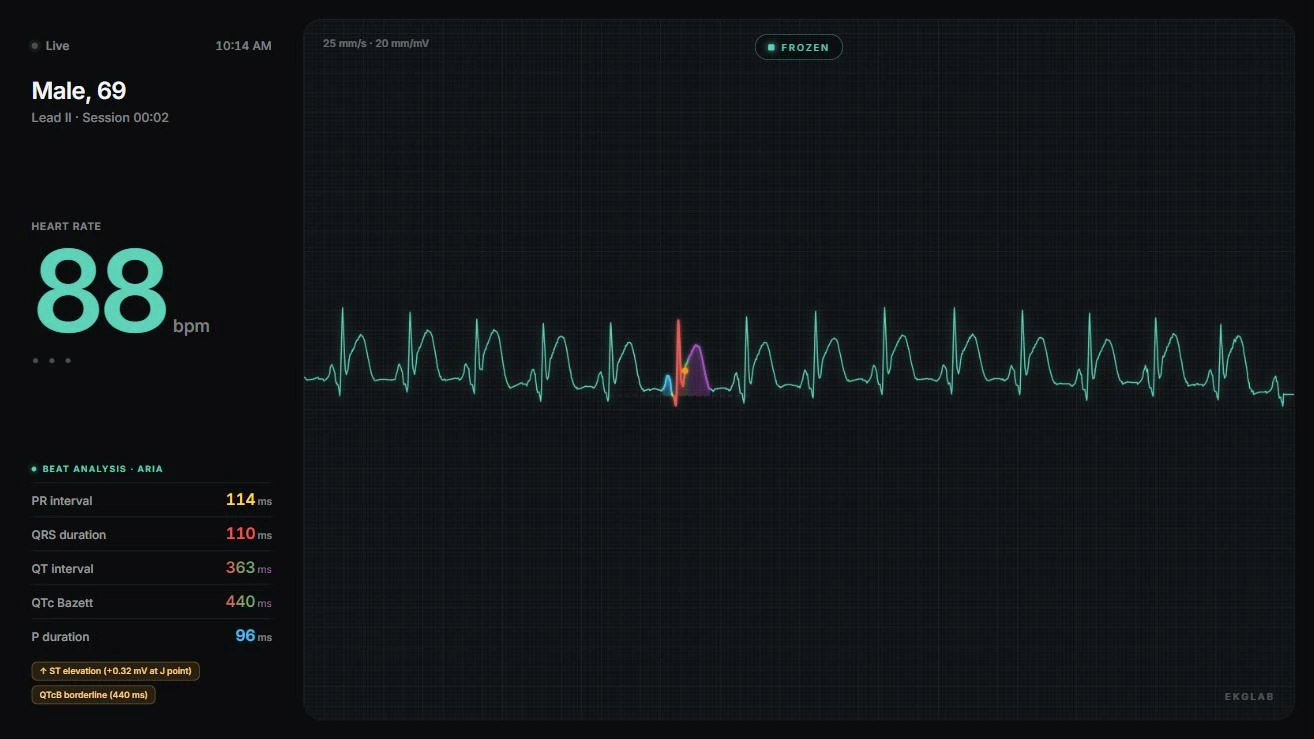This screenshot has width=1314, height=739.
Task: Click the QT interval value 363 ms
Action: (248, 568)
